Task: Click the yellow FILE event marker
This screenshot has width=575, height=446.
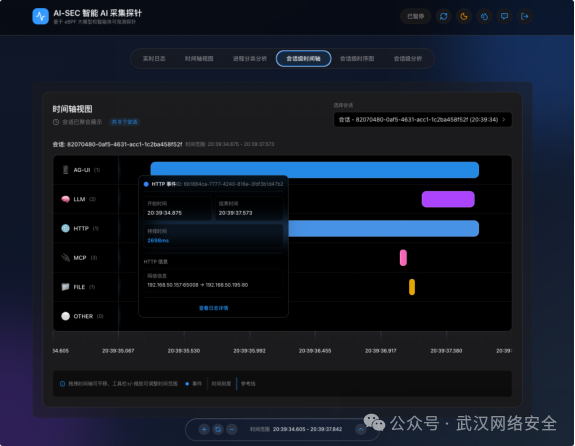Action: tap(412, 287)
